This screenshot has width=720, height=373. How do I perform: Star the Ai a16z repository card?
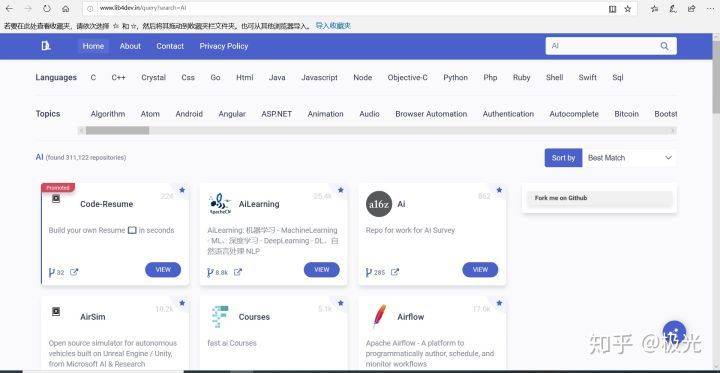499,190
